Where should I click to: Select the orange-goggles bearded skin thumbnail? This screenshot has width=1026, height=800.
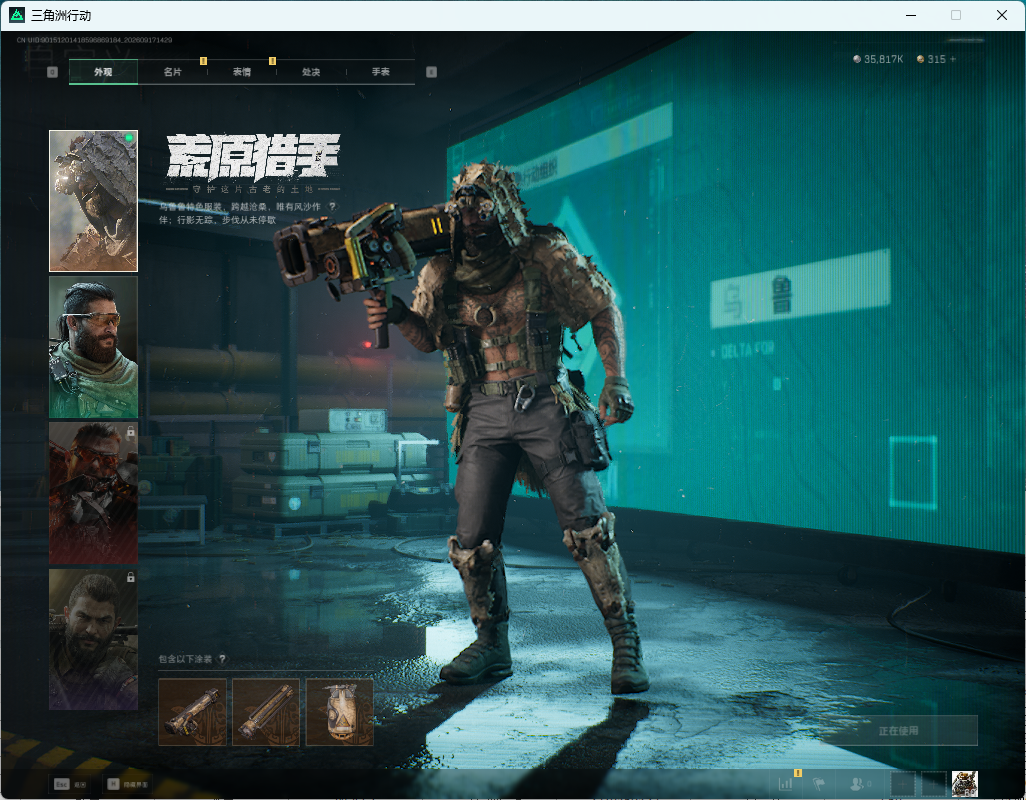point(94,347)
